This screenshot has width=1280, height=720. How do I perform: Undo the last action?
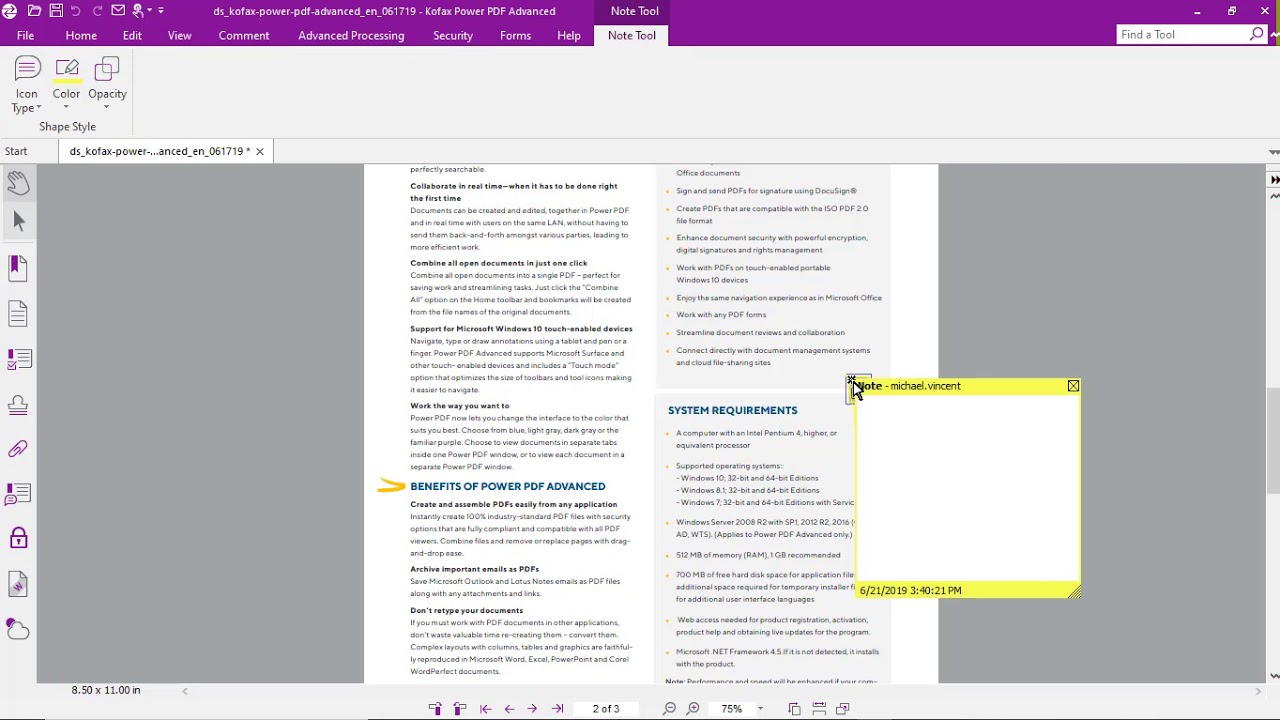click(x=76, y=11)
